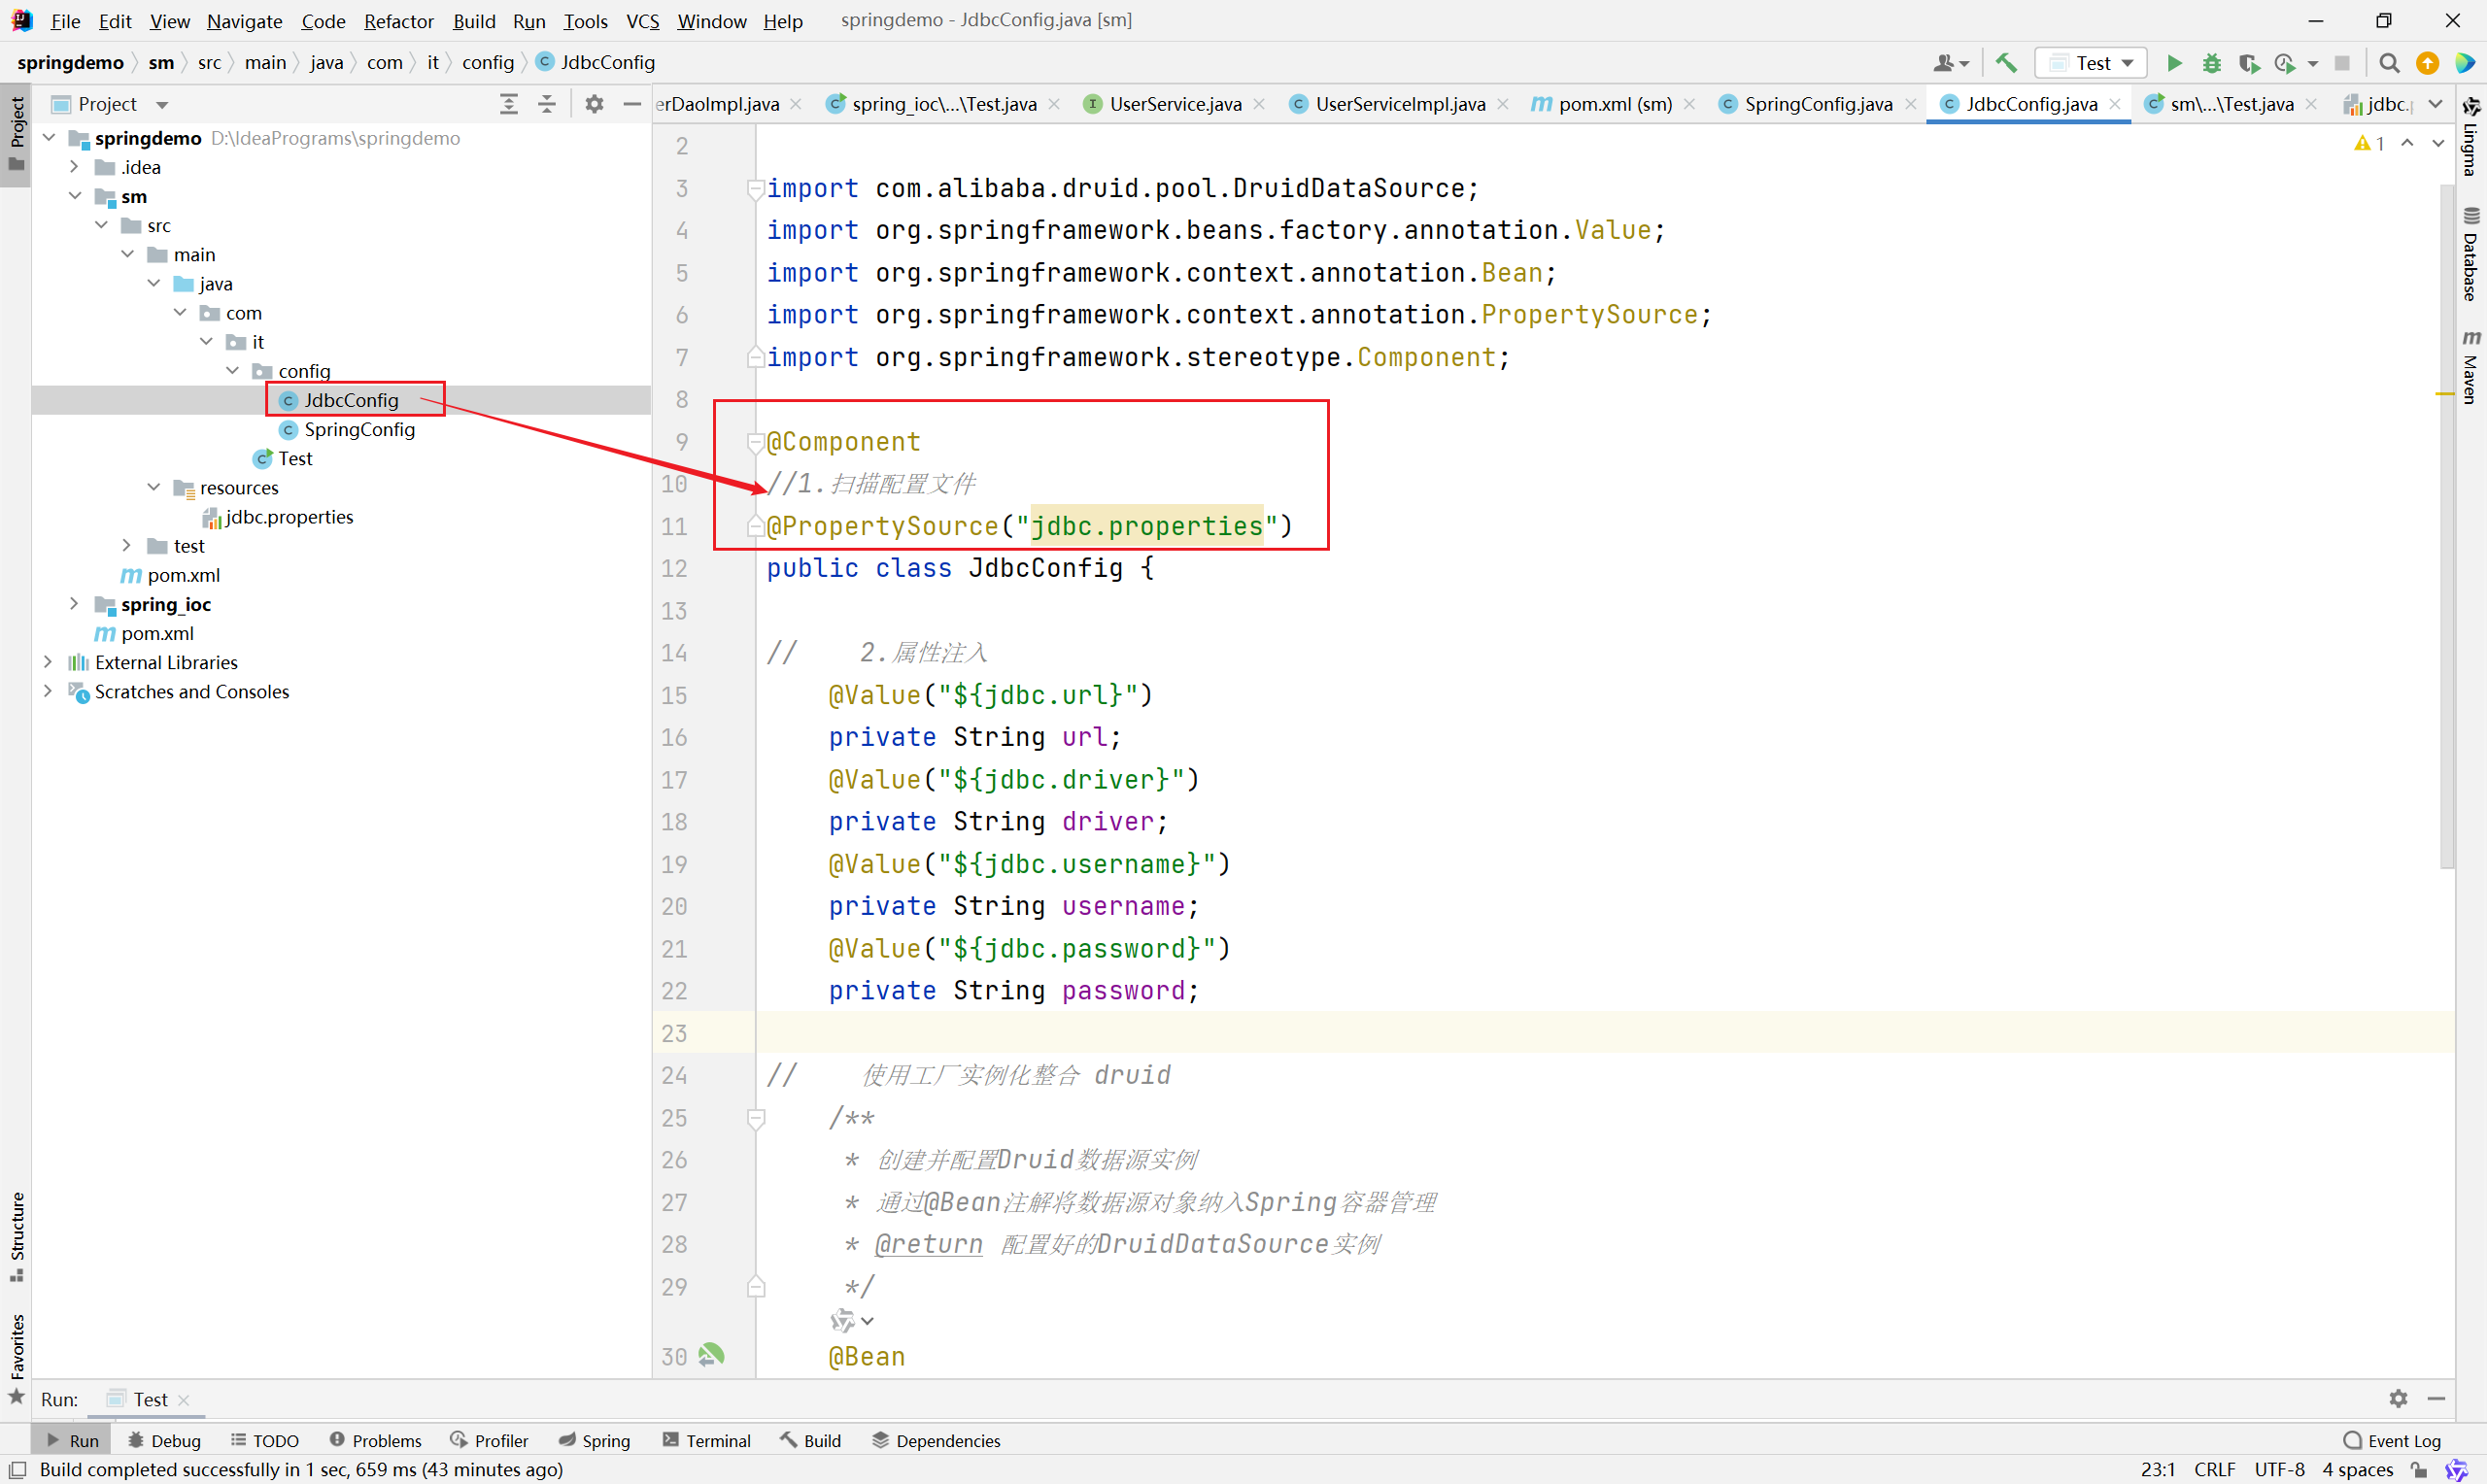
Task: Click Collapse All icon in Project panel
Action: (547, 104)
